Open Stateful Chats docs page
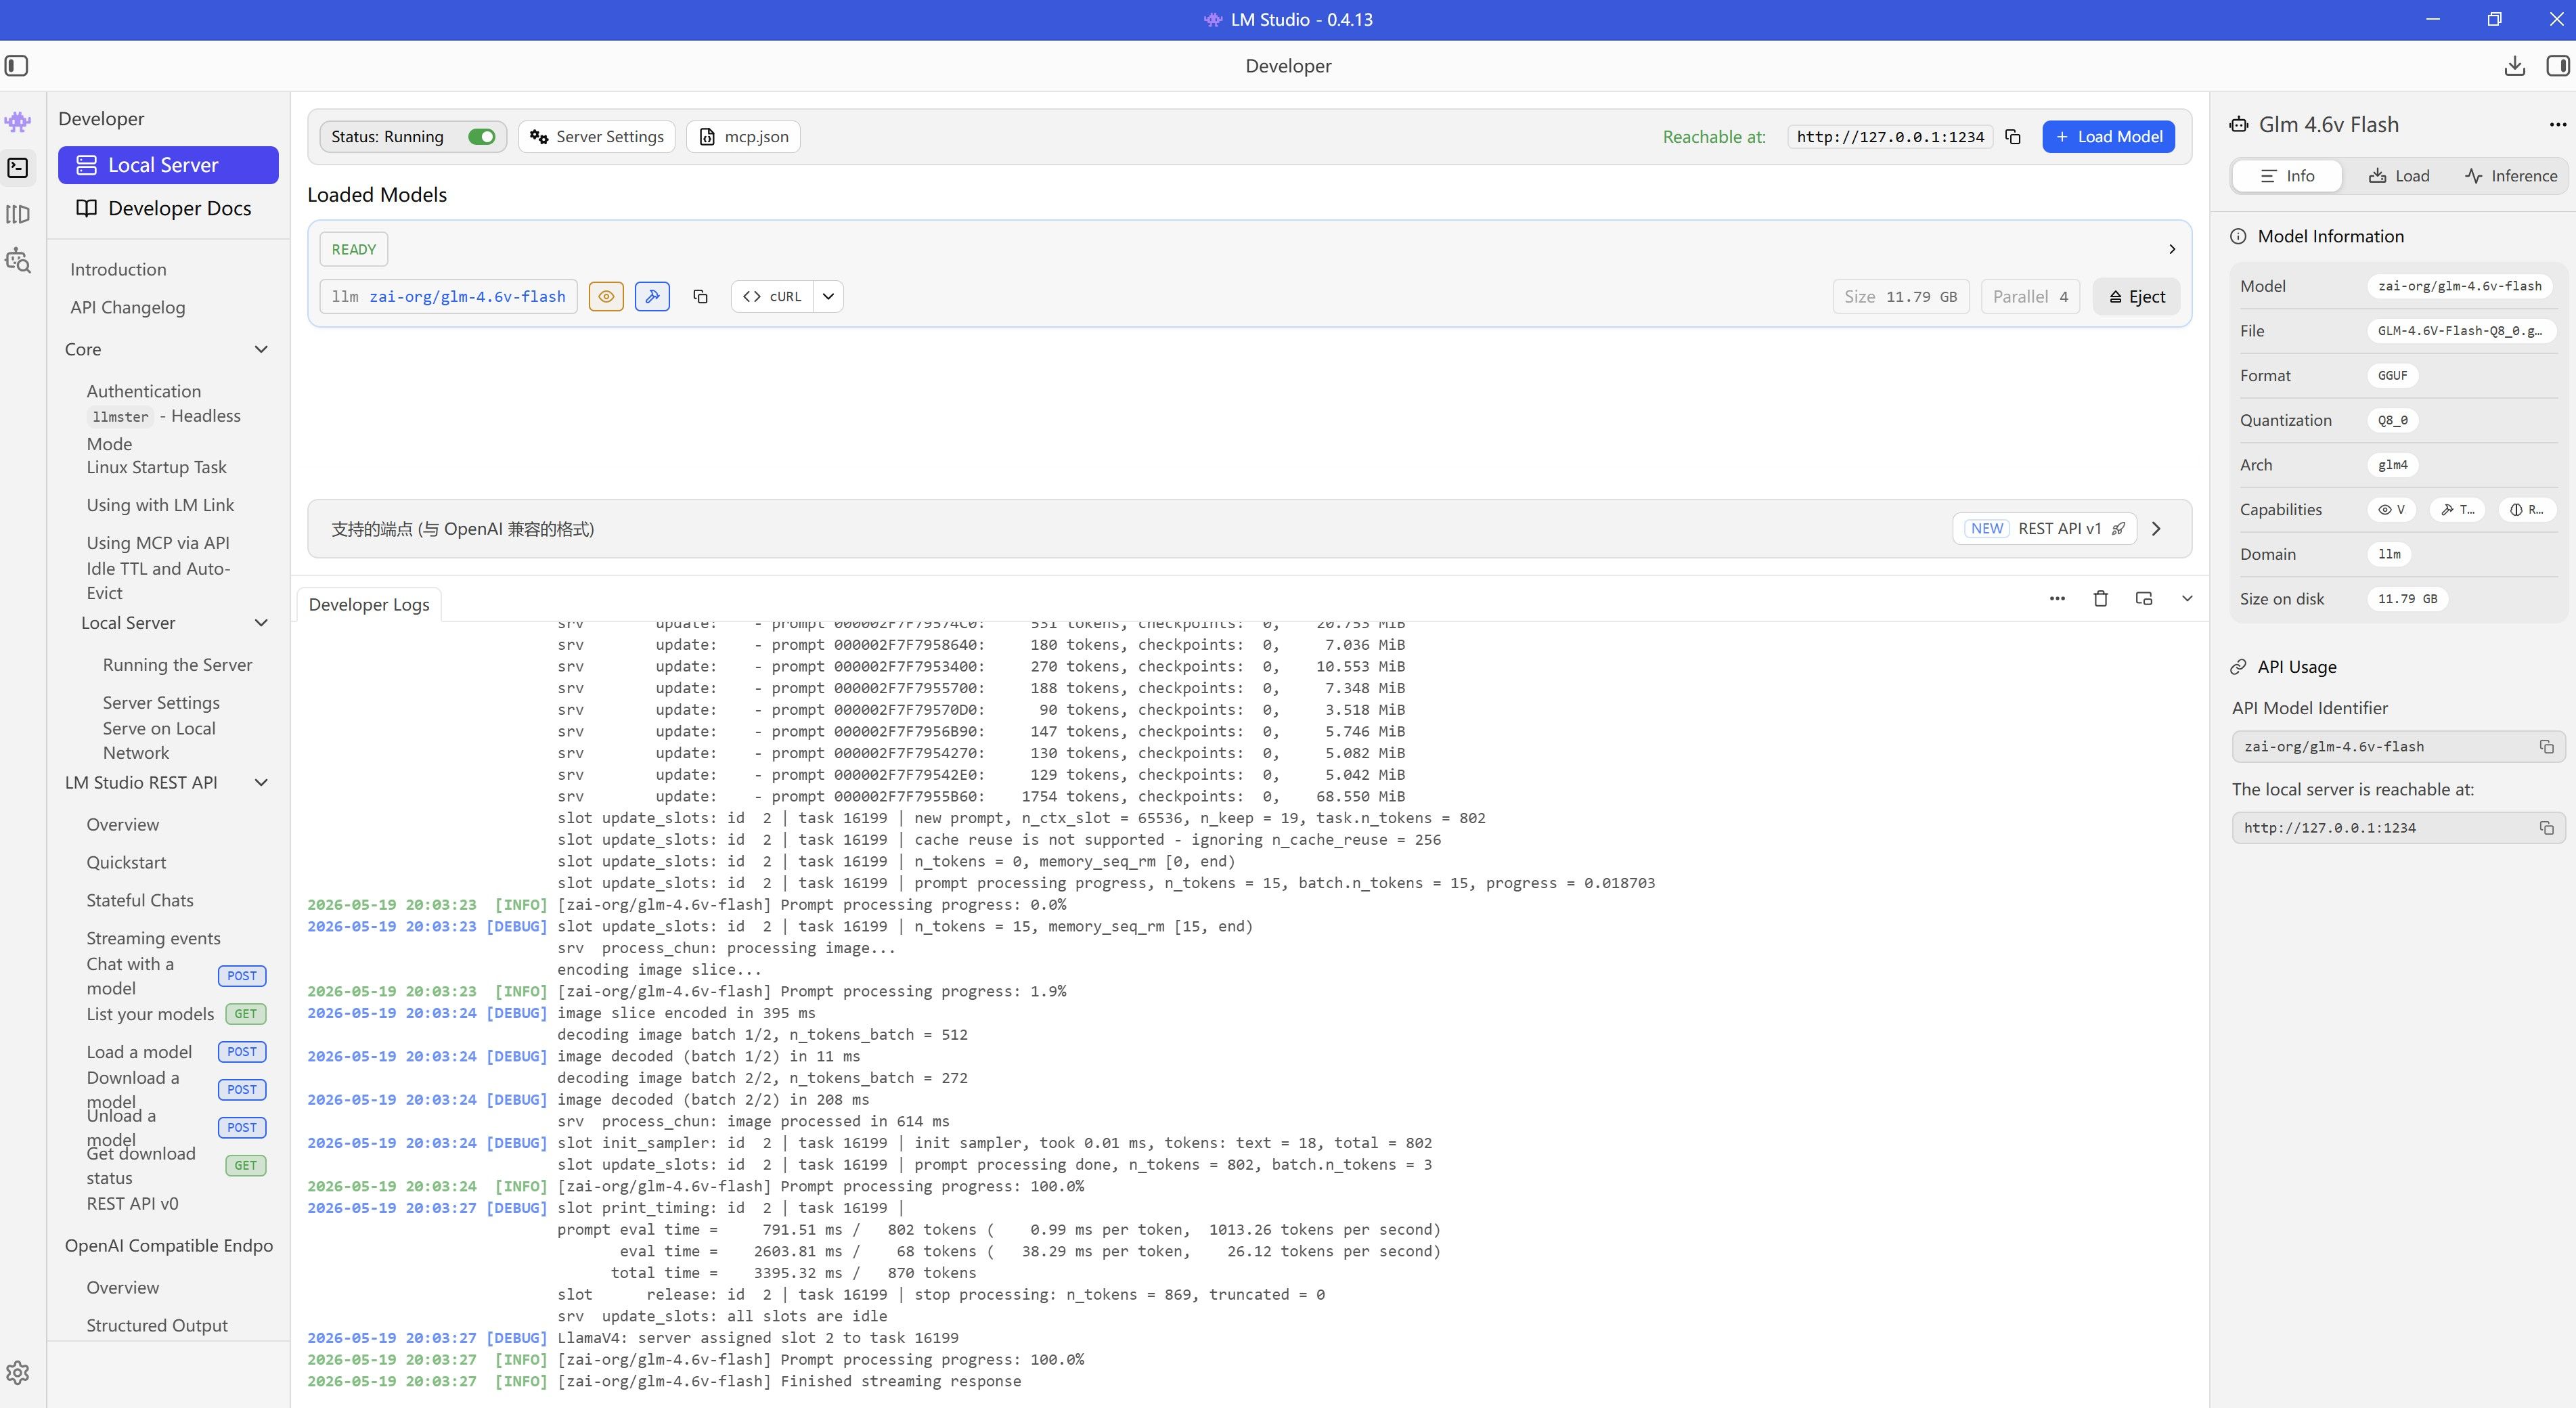The image size is (2576, 1408). (140, 900)
